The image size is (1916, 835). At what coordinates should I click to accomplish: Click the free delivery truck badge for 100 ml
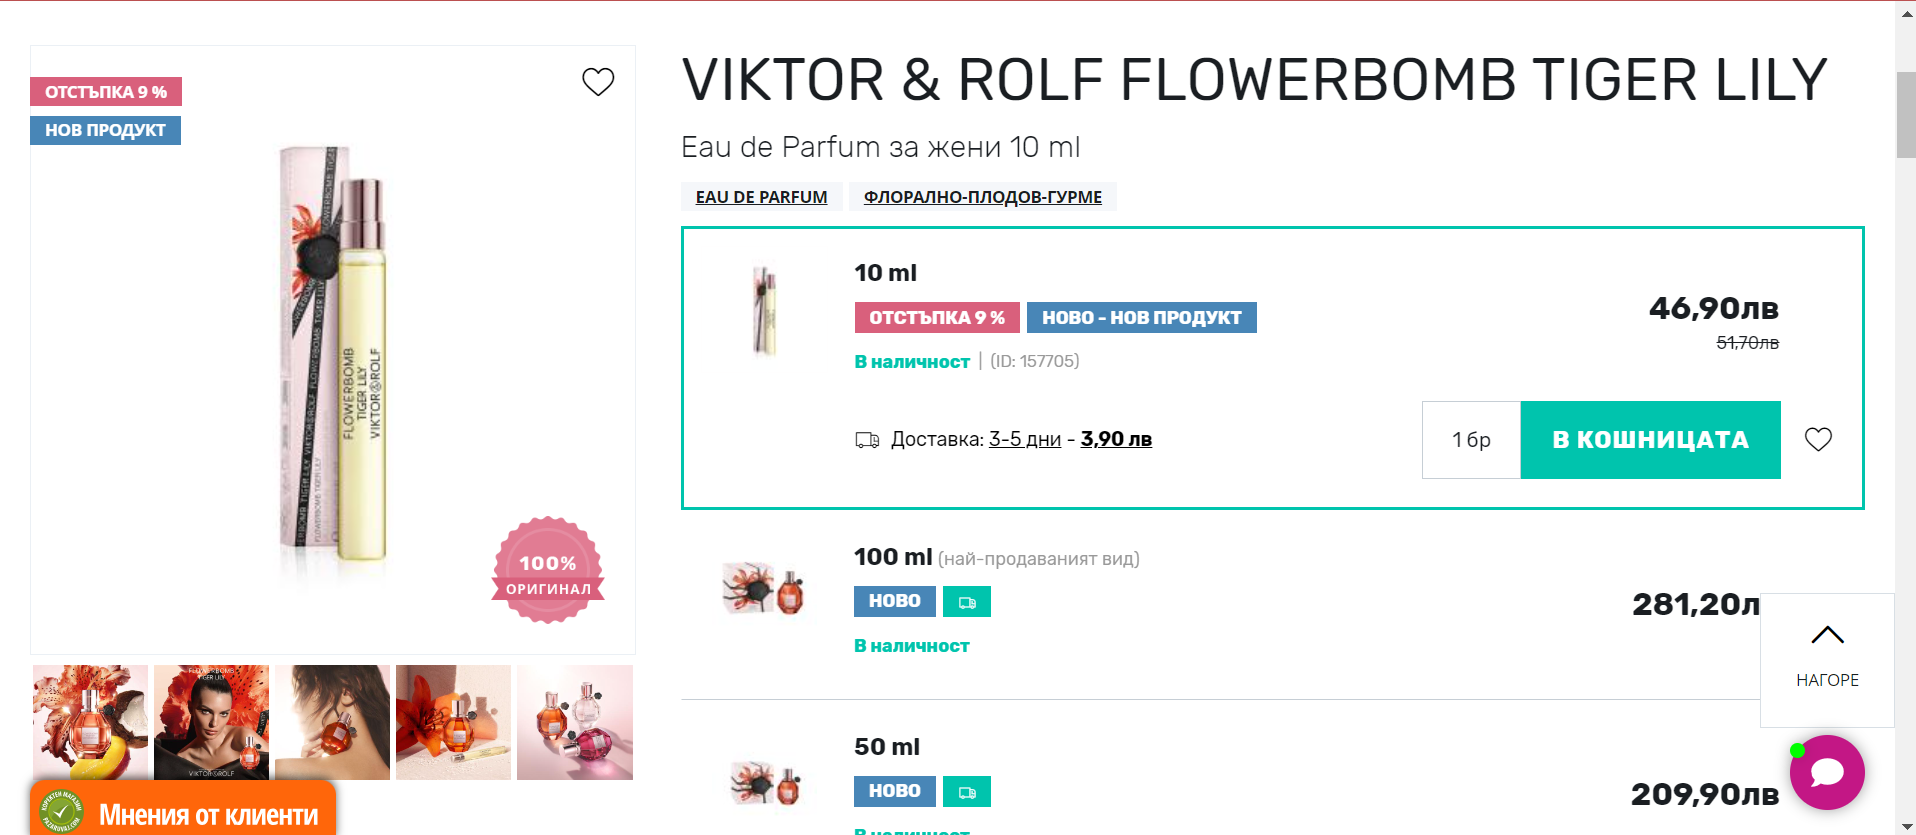pyautogui.click(x=966, y=602)
